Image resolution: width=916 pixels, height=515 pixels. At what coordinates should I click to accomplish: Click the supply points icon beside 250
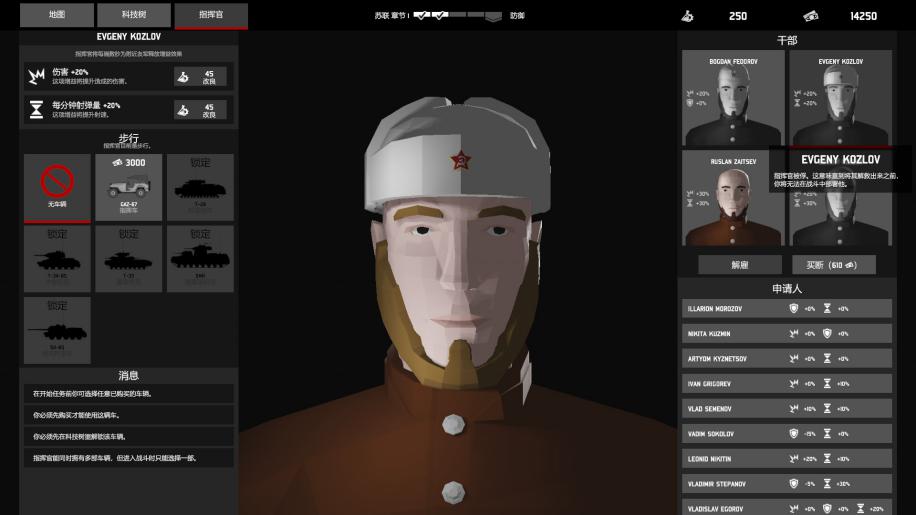click(688, 16)
